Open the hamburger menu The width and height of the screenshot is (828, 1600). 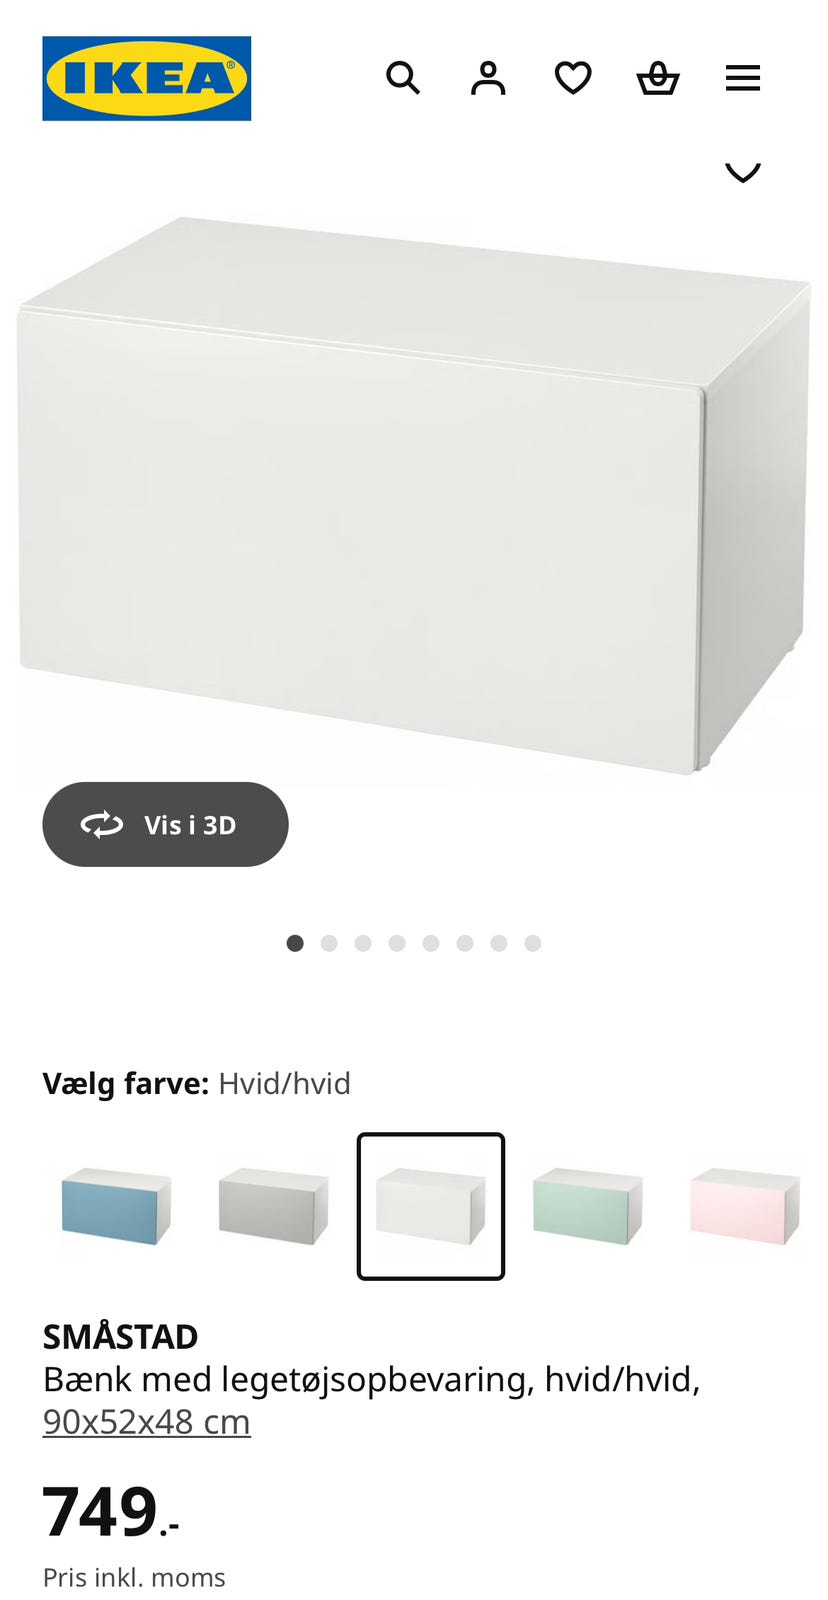tap(743, 77)
